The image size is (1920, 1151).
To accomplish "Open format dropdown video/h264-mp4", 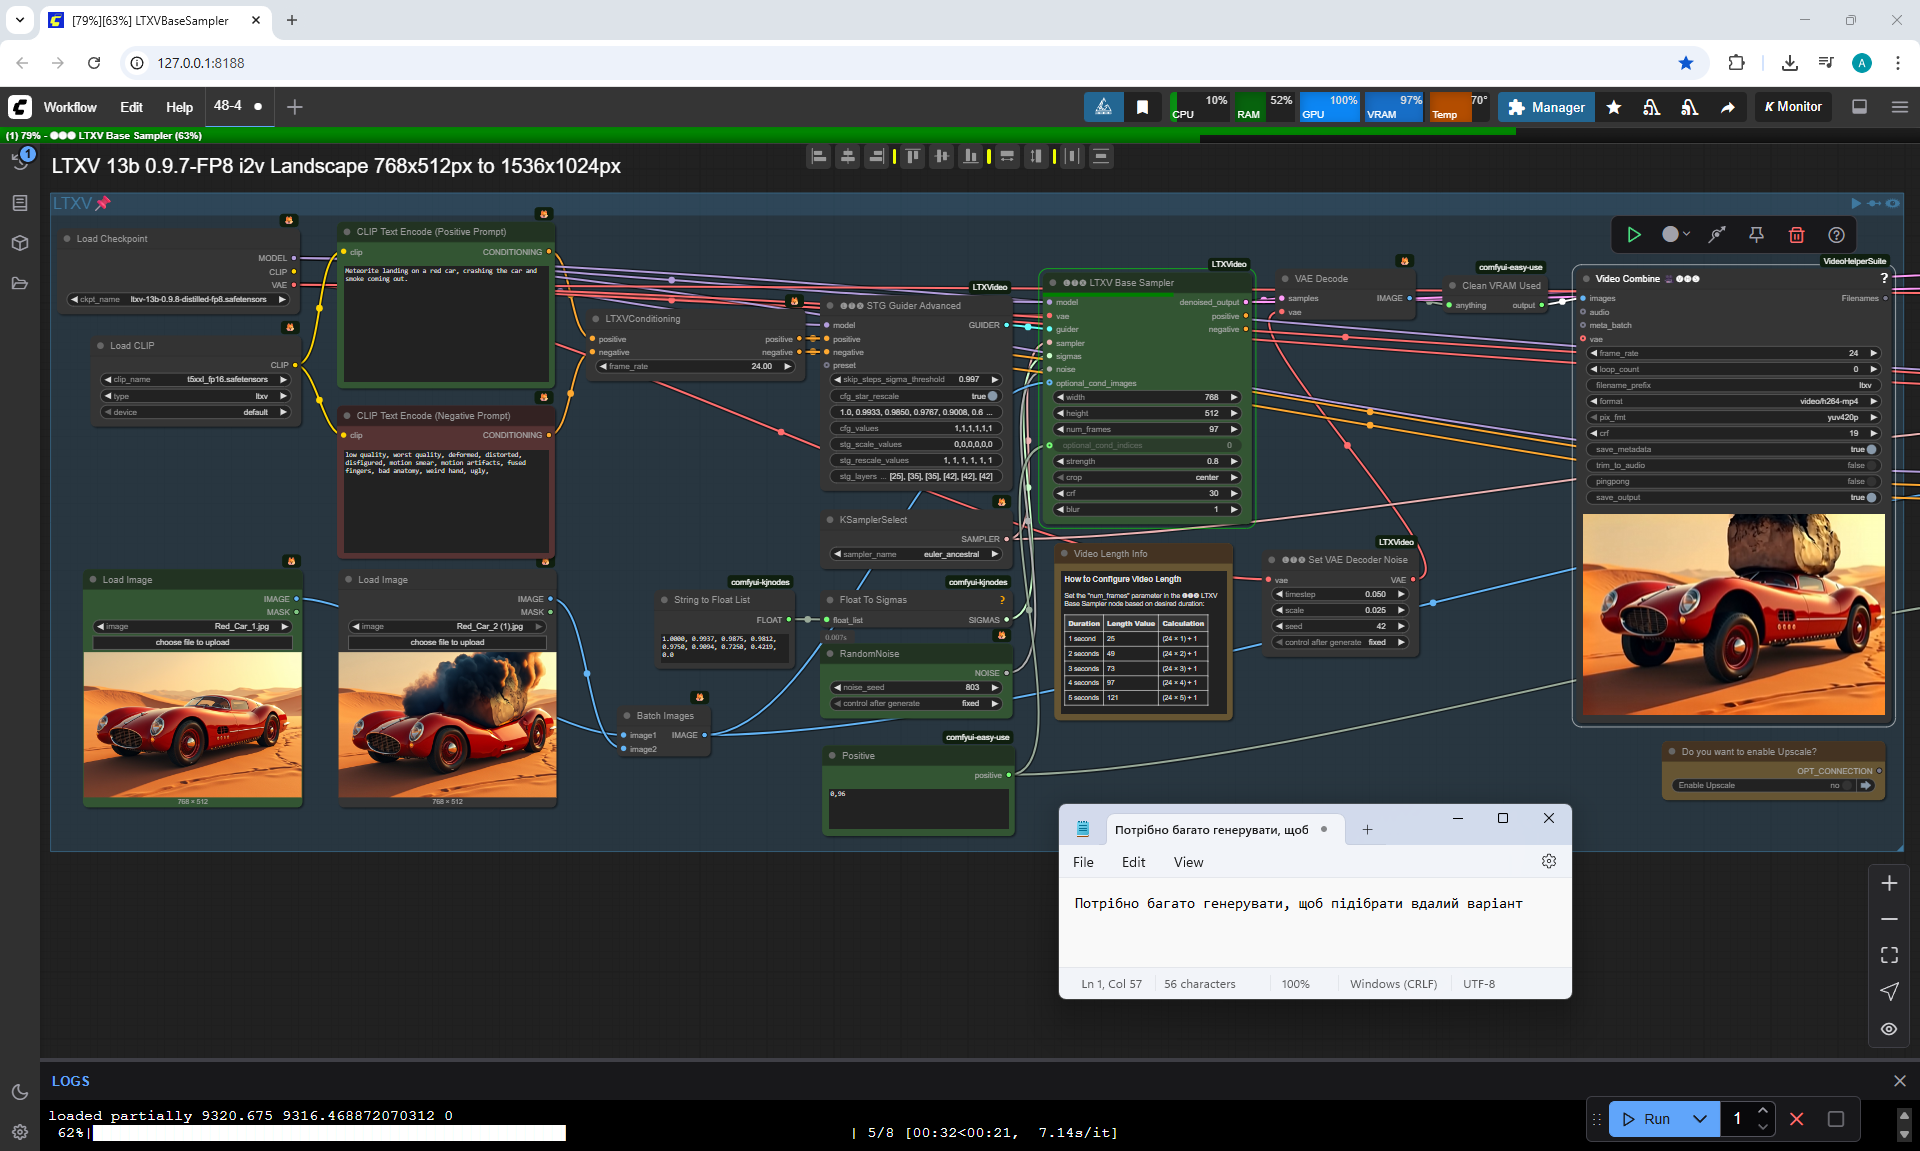I will click(1734, 401).
